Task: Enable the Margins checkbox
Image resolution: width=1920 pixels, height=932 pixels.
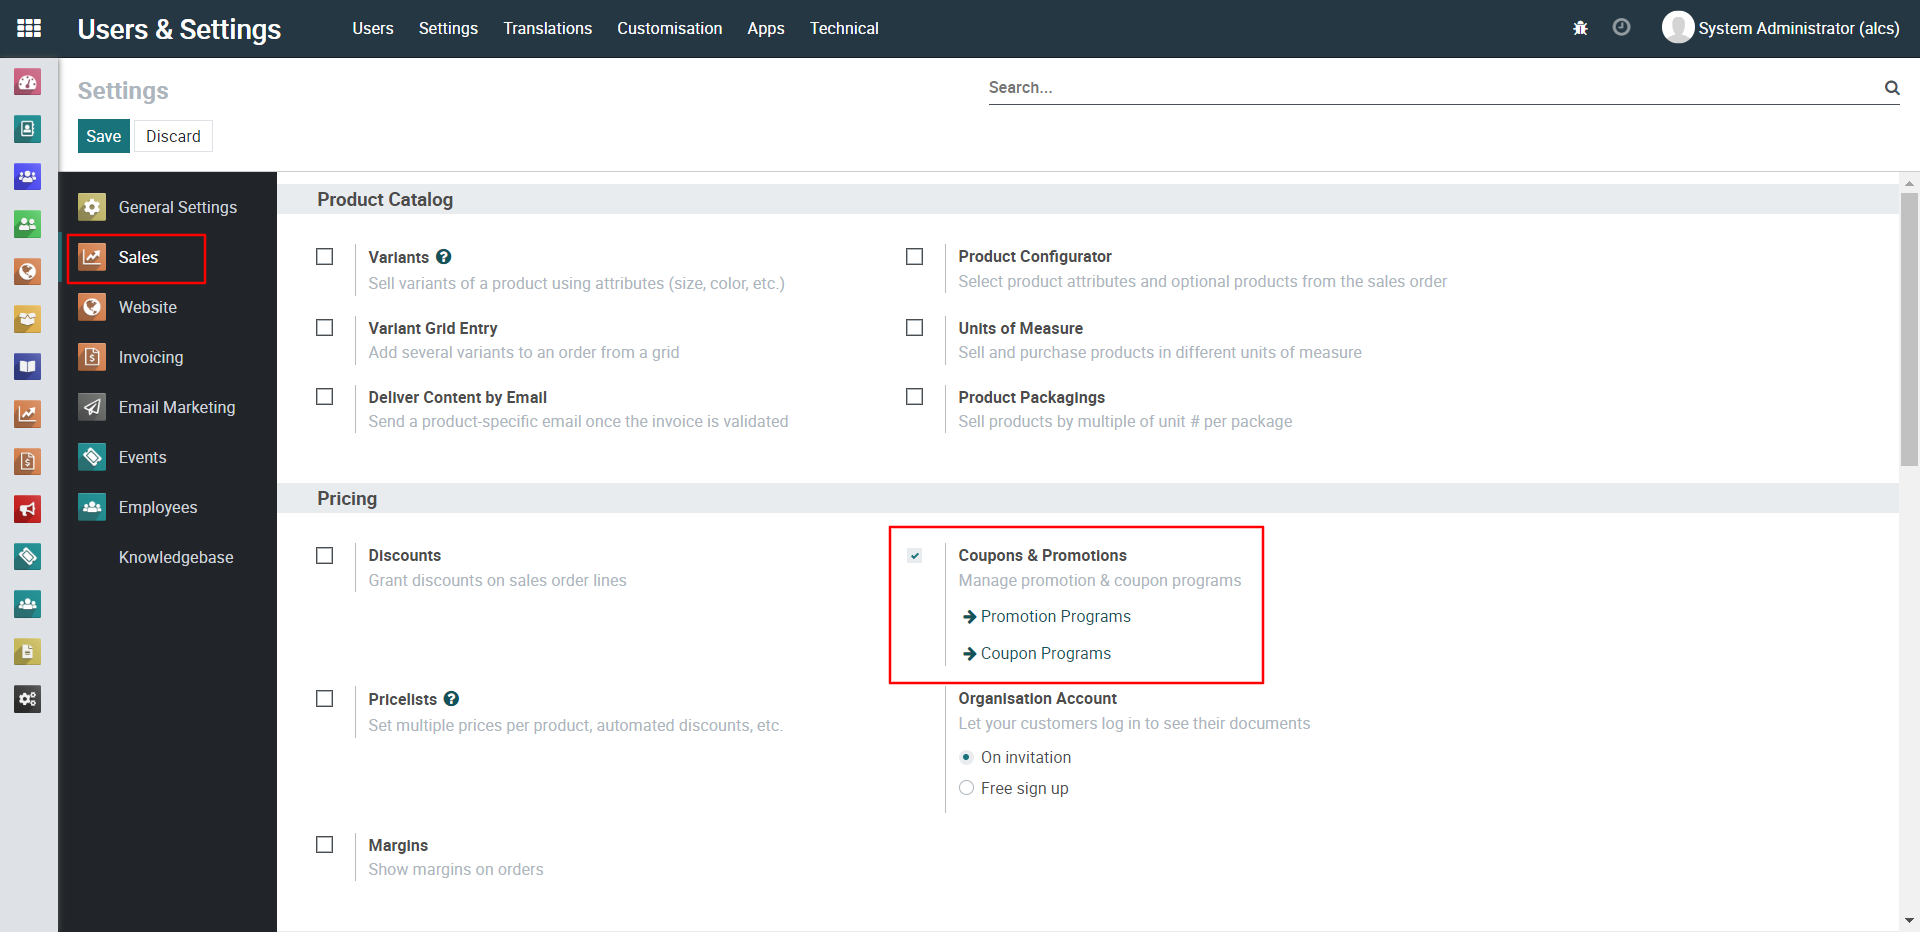Action: (x=325, y=845)
